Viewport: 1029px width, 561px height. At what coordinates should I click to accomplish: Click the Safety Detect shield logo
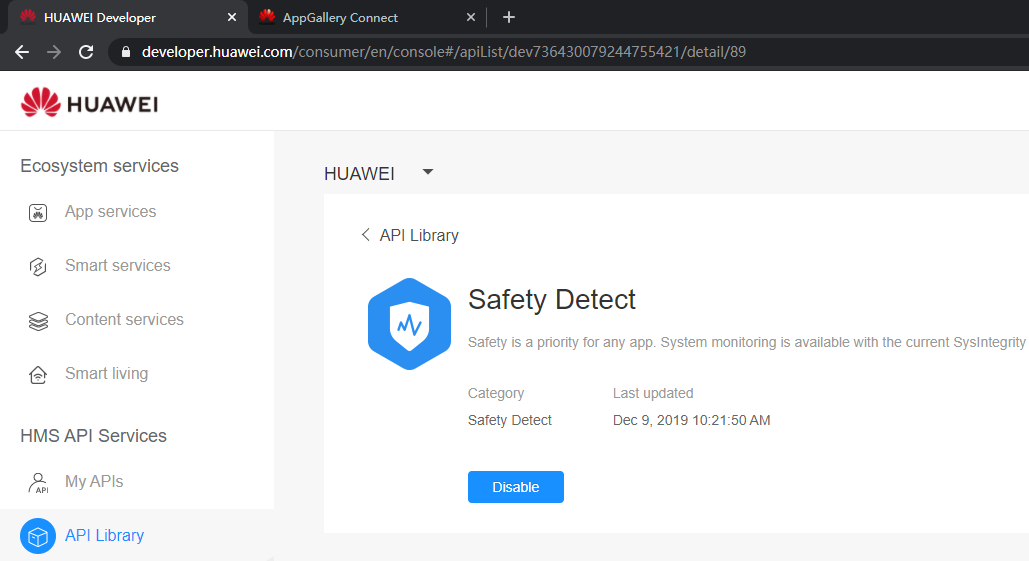click(409, 324)
